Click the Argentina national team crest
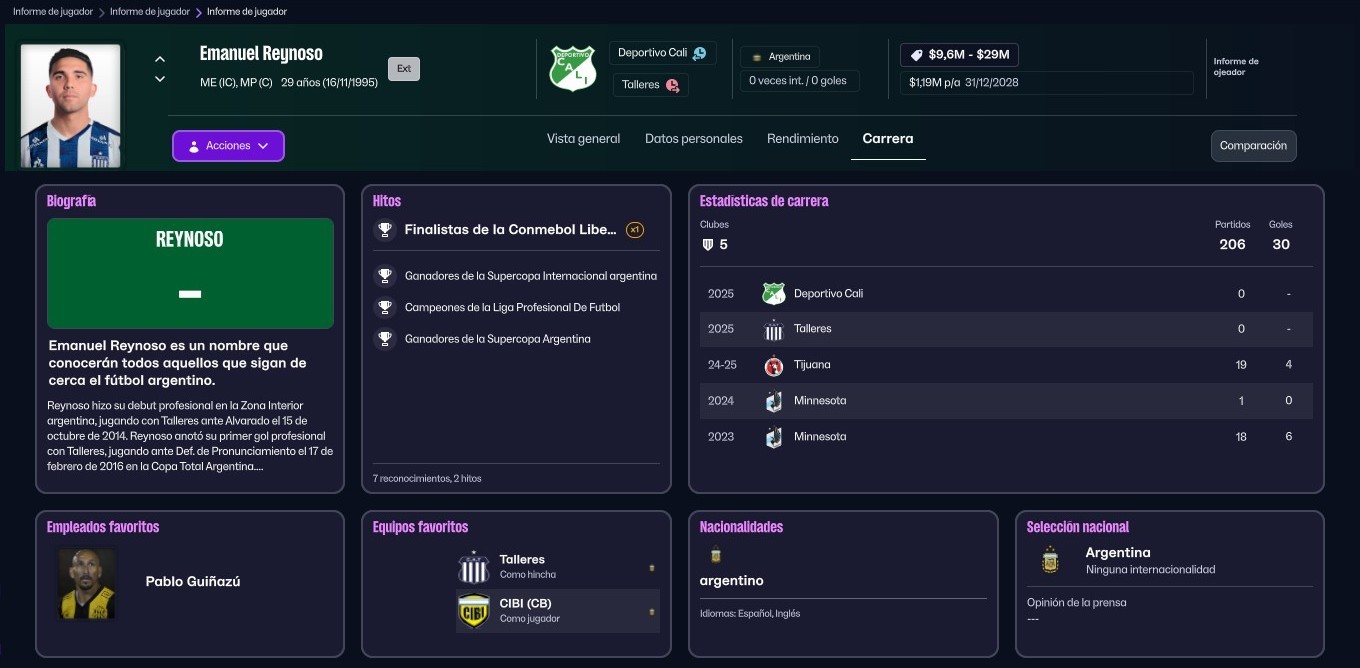This screenshot has width=1360, height=668. point(1049,560)
